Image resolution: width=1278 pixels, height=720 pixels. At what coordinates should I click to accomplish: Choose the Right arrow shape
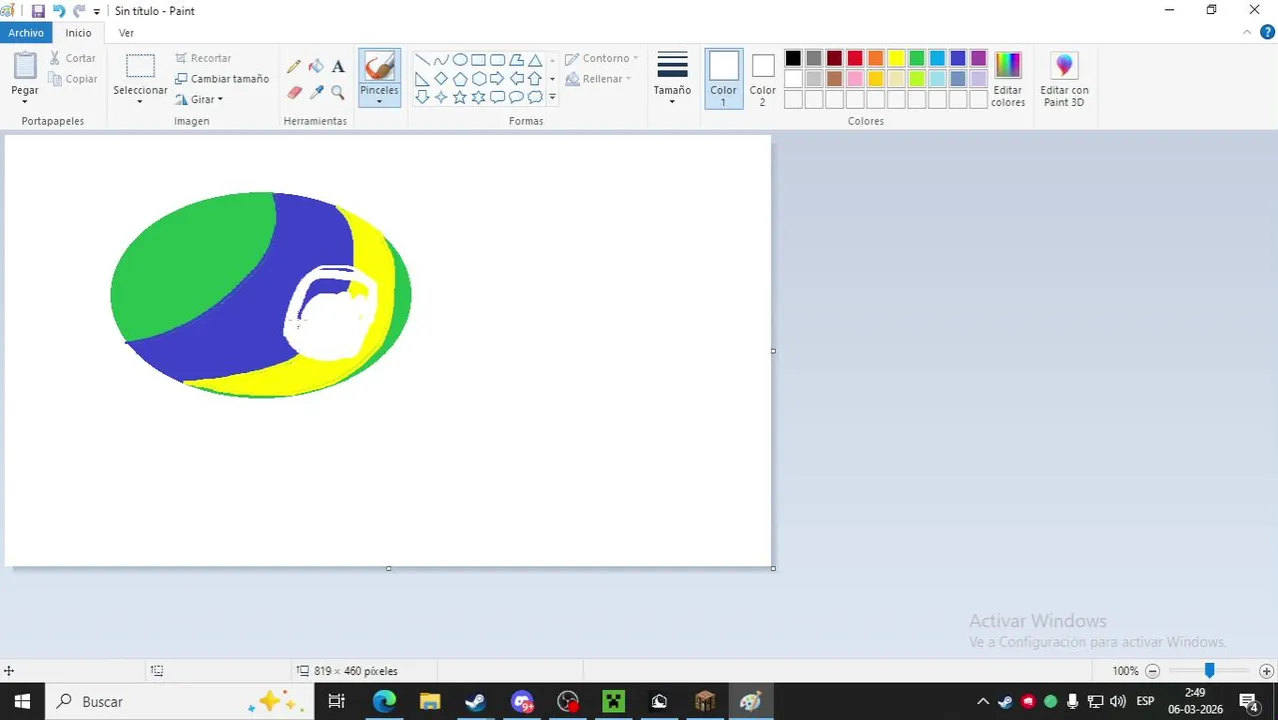pyautogui.click(x=497, y=79)
